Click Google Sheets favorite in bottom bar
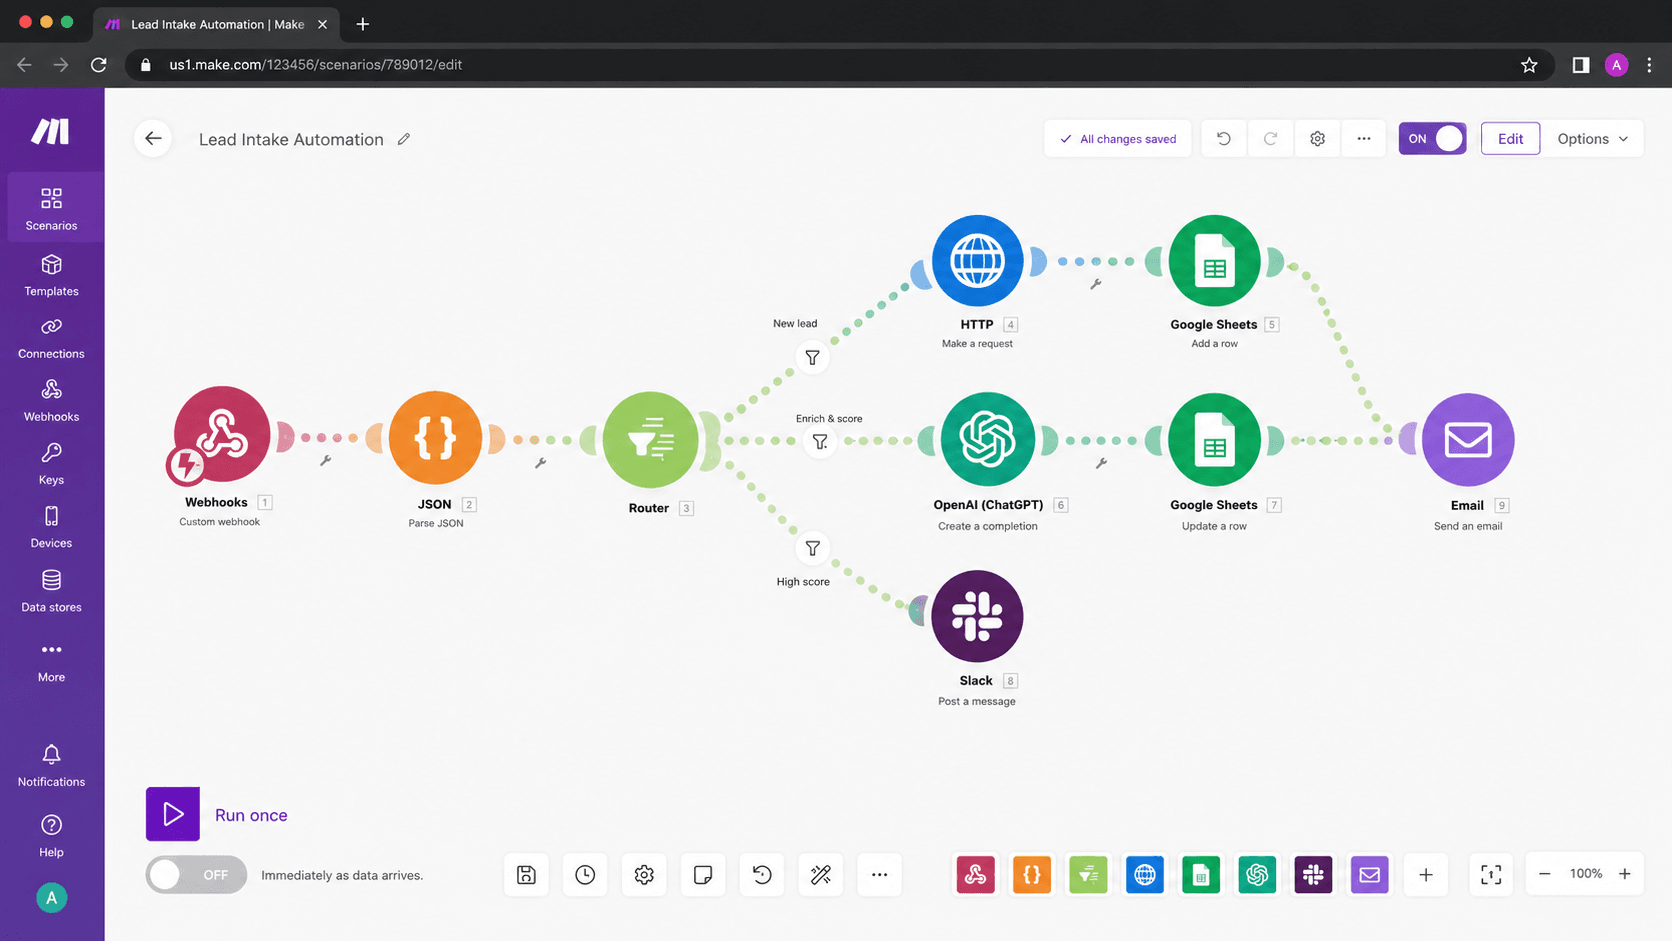This screenshot has width=1672, height=941. coord(1200,875)
